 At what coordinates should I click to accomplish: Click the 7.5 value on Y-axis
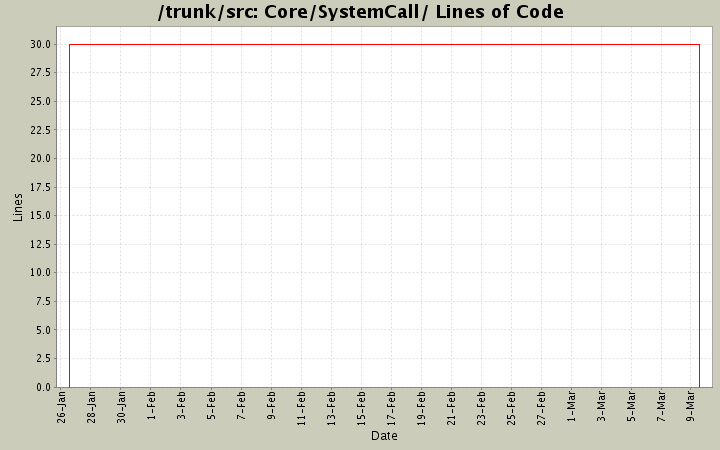[44, 301]
